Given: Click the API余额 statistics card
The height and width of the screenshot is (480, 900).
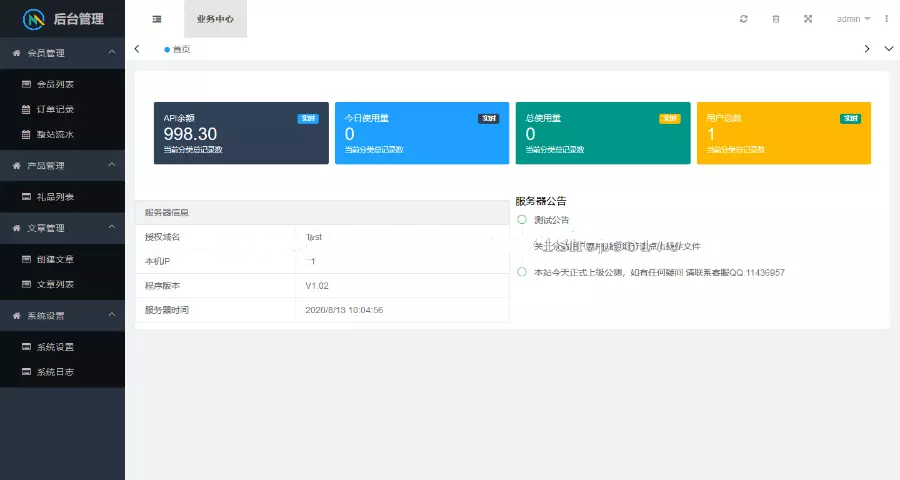Looking at the screenshot, I should 241,133.
